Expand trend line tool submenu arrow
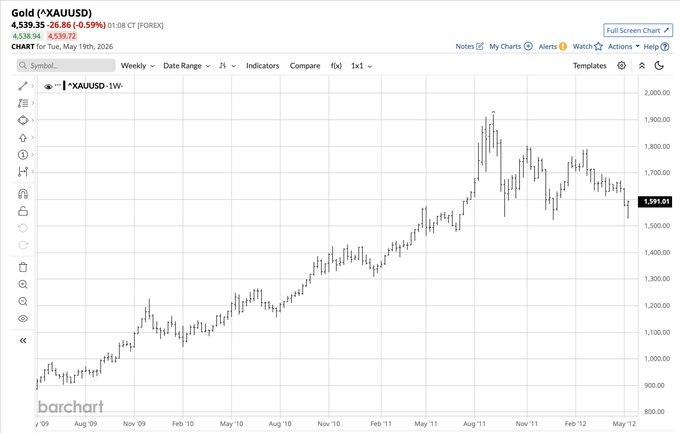 (33, 86)
